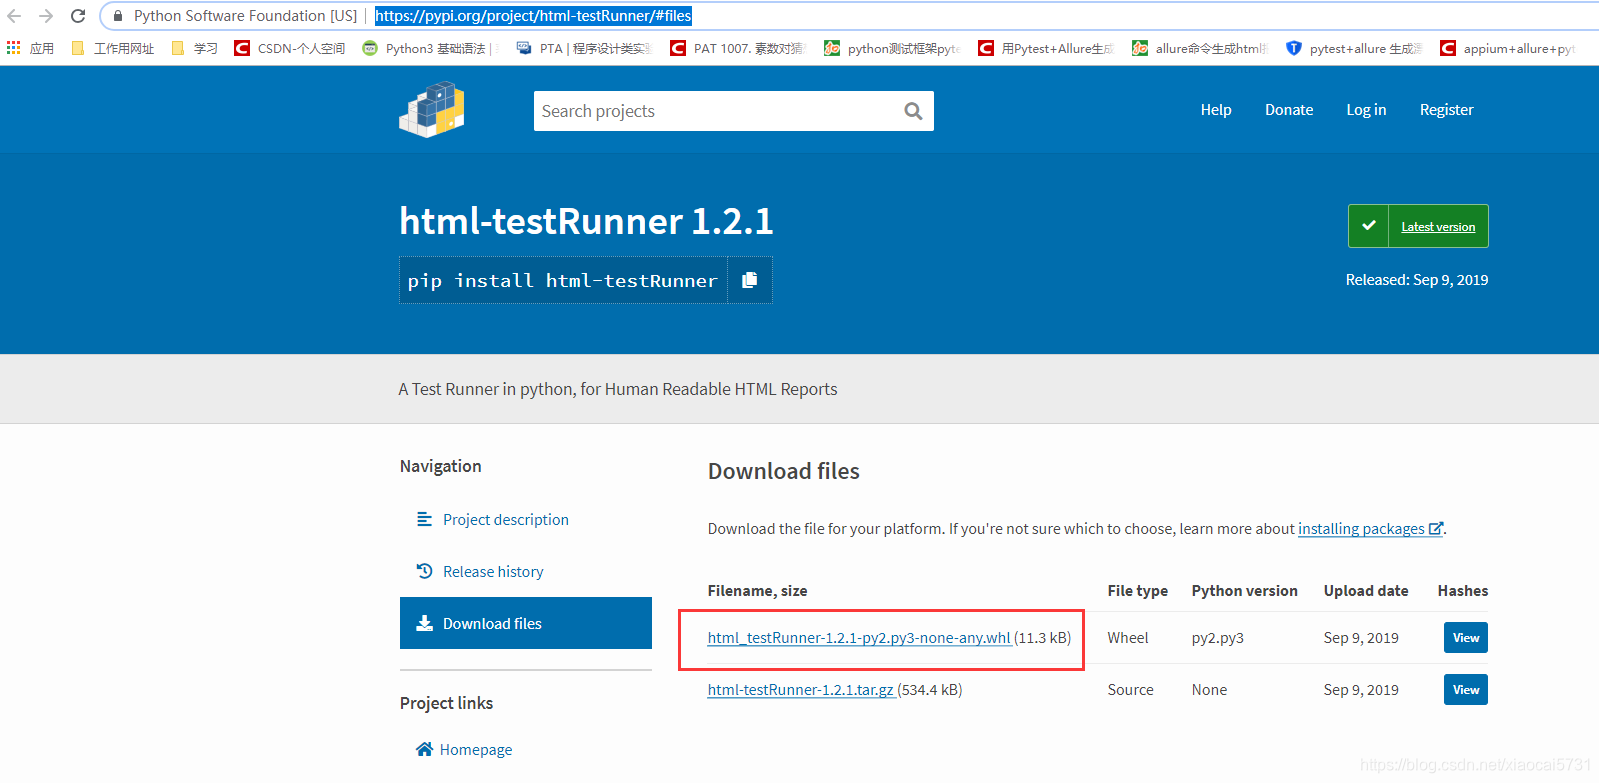Viewport: 1599px width, 783px height.
Task: Open the Donate link in header
Action: click(1289, 110)
